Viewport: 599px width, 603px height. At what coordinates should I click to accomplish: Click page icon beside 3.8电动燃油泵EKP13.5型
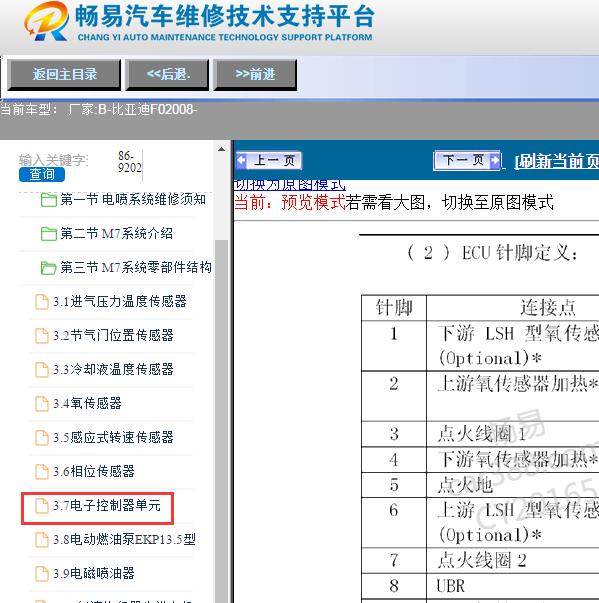(x=42, y=540)
